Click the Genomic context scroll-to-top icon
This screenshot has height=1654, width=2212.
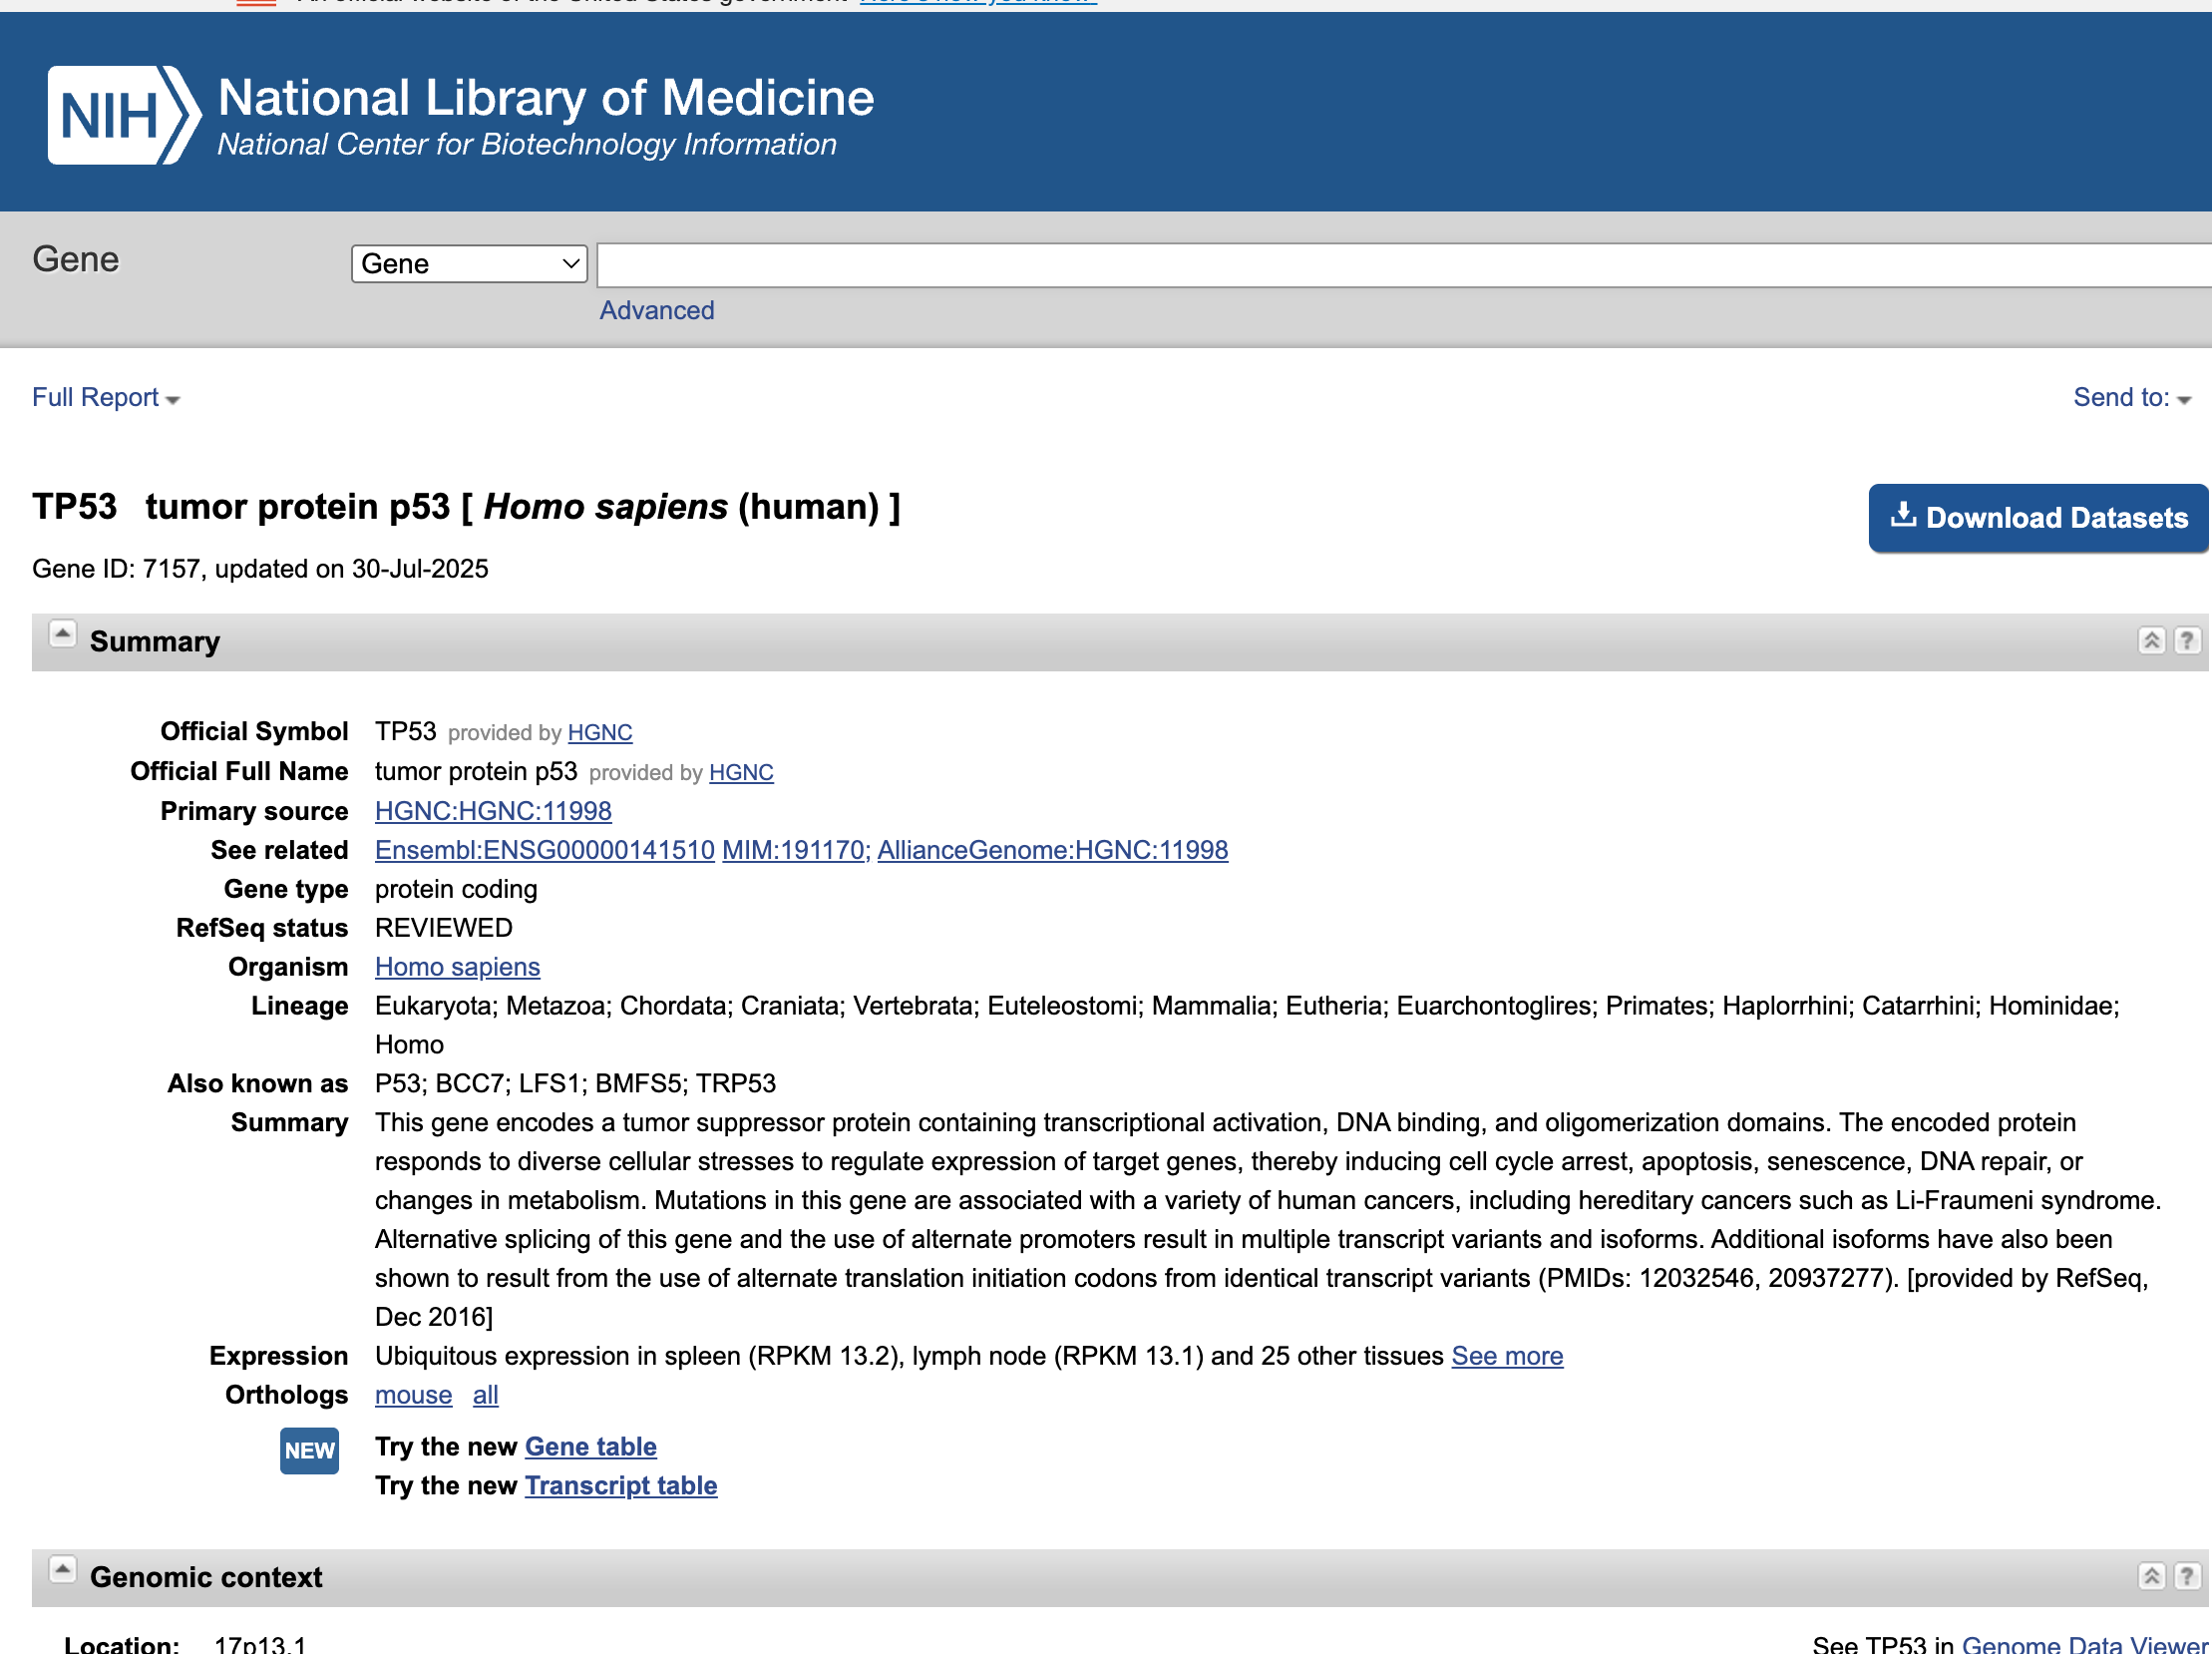click(2151, 1577)
